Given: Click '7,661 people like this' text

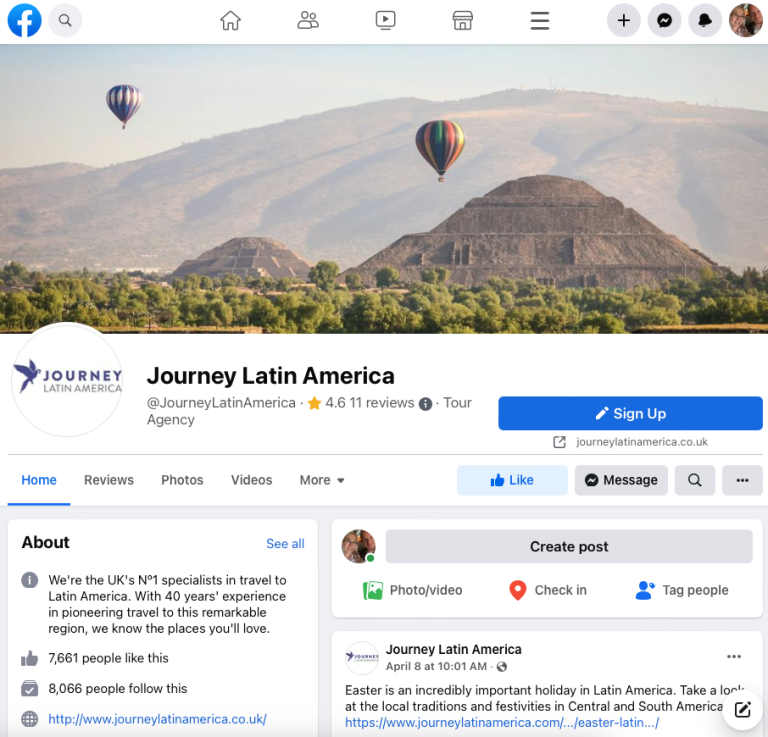Looking at the screenshot, I should tap(108, 658).
